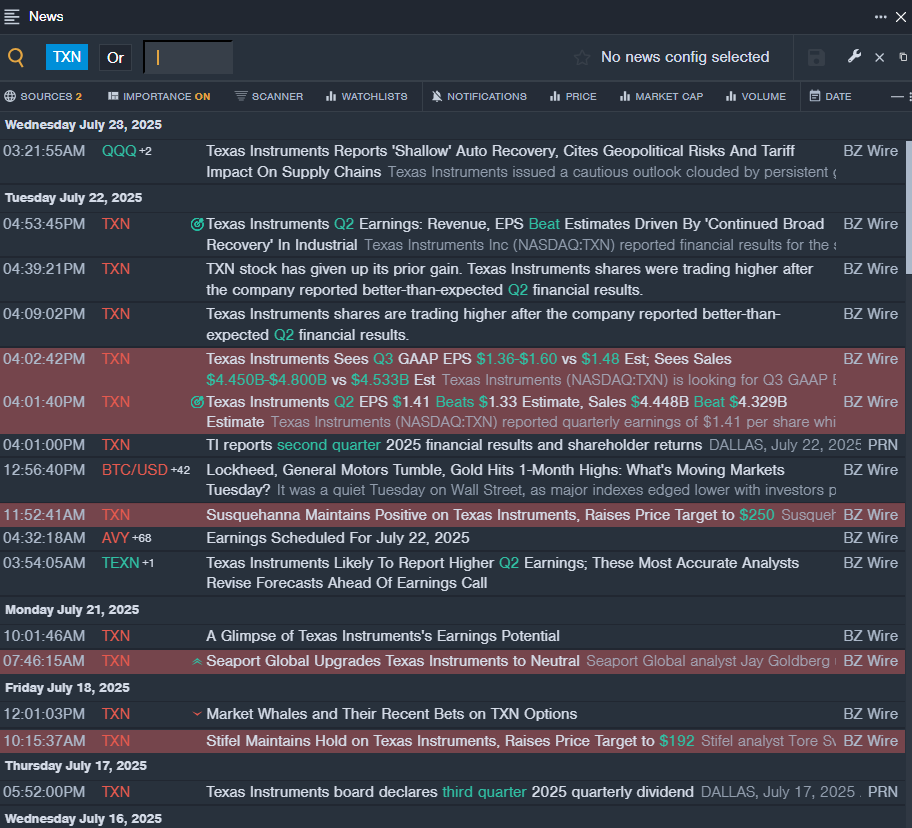
Task: Click the 'Thursday July 17, 2025' date header
Action: coord(76,766)
